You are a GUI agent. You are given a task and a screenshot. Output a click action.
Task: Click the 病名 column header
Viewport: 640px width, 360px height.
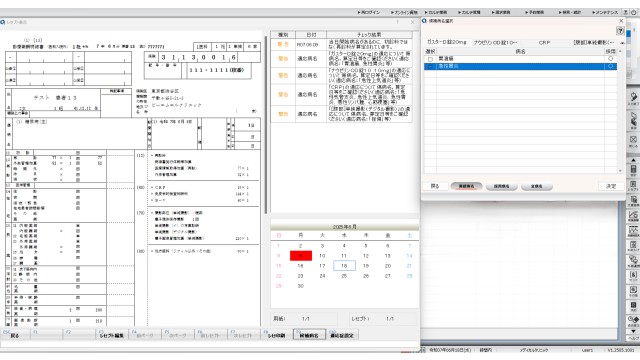(520, 52)
